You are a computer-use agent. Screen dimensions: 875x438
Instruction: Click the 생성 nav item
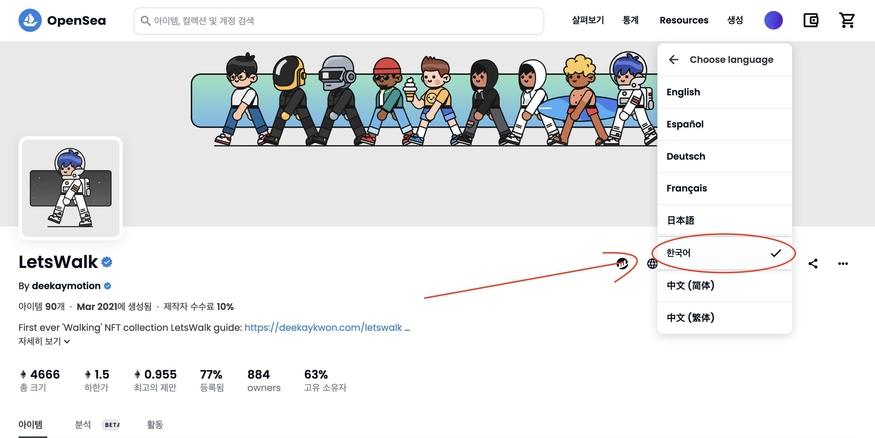(x=735, y=20)
